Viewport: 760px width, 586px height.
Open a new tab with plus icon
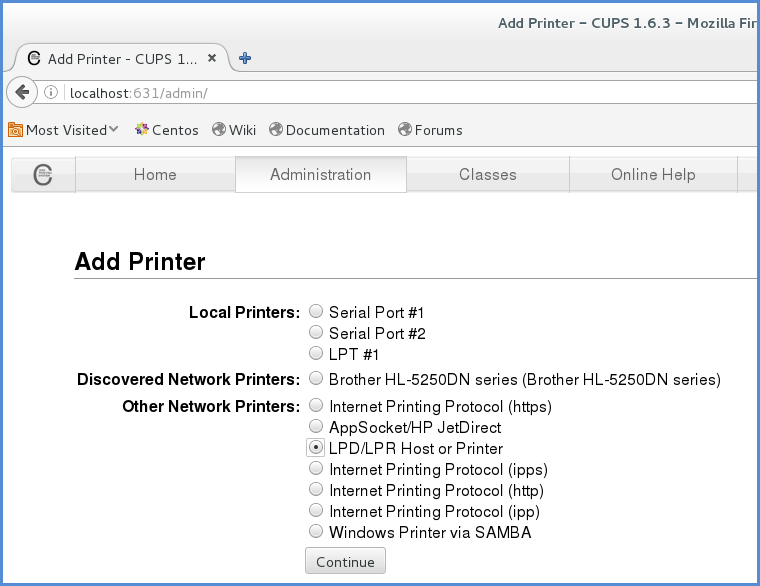pos(245,58)
